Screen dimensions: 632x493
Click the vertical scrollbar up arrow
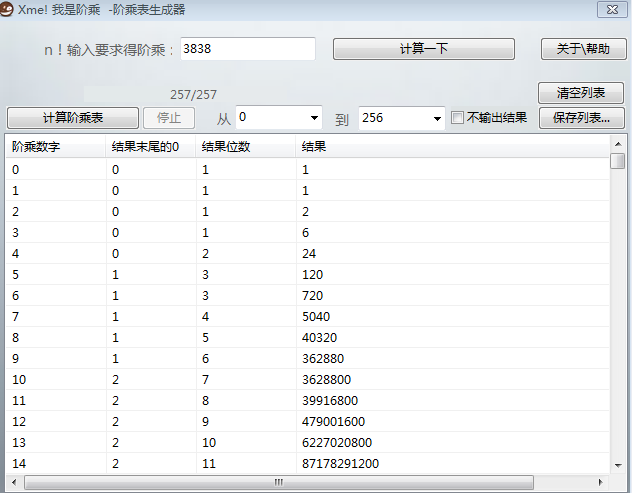pos(618,144)
